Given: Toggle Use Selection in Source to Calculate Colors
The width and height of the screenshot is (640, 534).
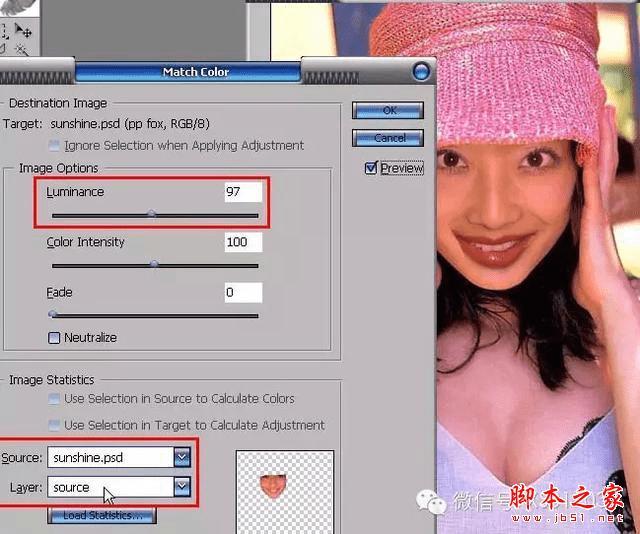Looking at the screenshot, I should [x=54, y=398].
